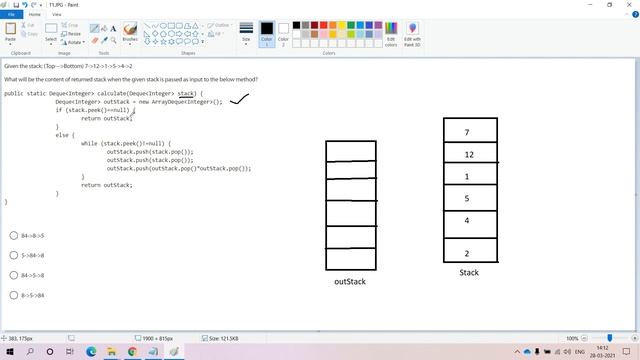Select the Magnifier tool
Image resolution: width=640 pixels, height=360 pixels.
(113, 40)
